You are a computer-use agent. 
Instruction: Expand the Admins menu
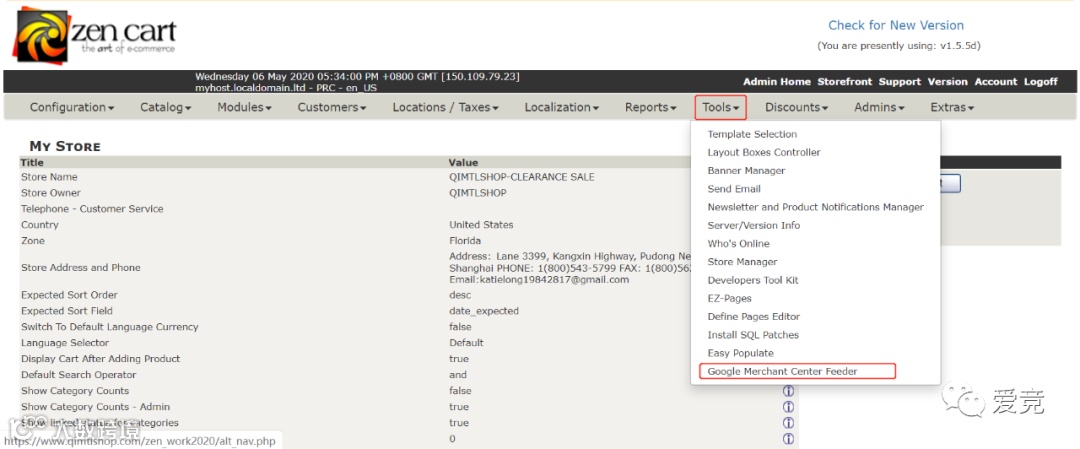click(x=879, y=107)
